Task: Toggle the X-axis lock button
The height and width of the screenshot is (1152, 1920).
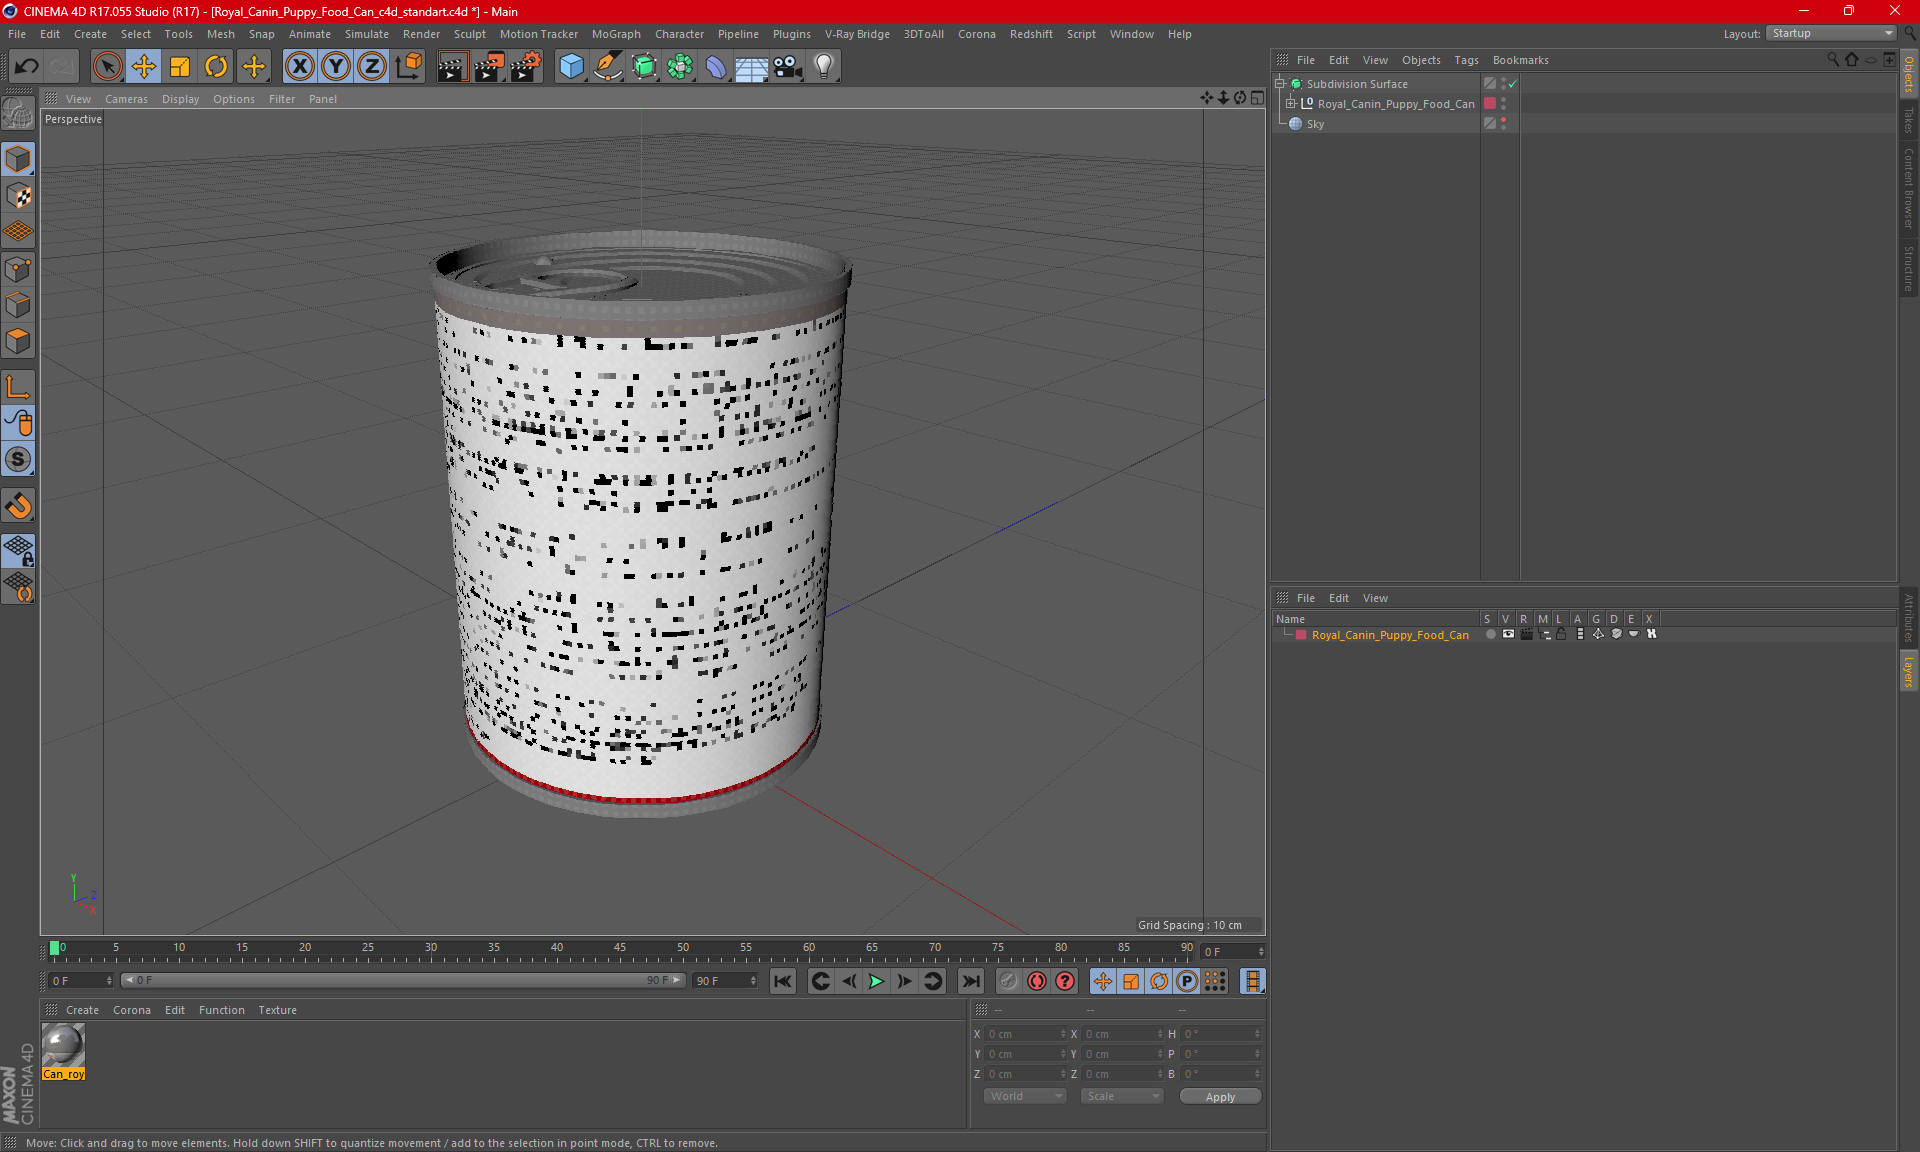Action: click(x=299, y=67)
